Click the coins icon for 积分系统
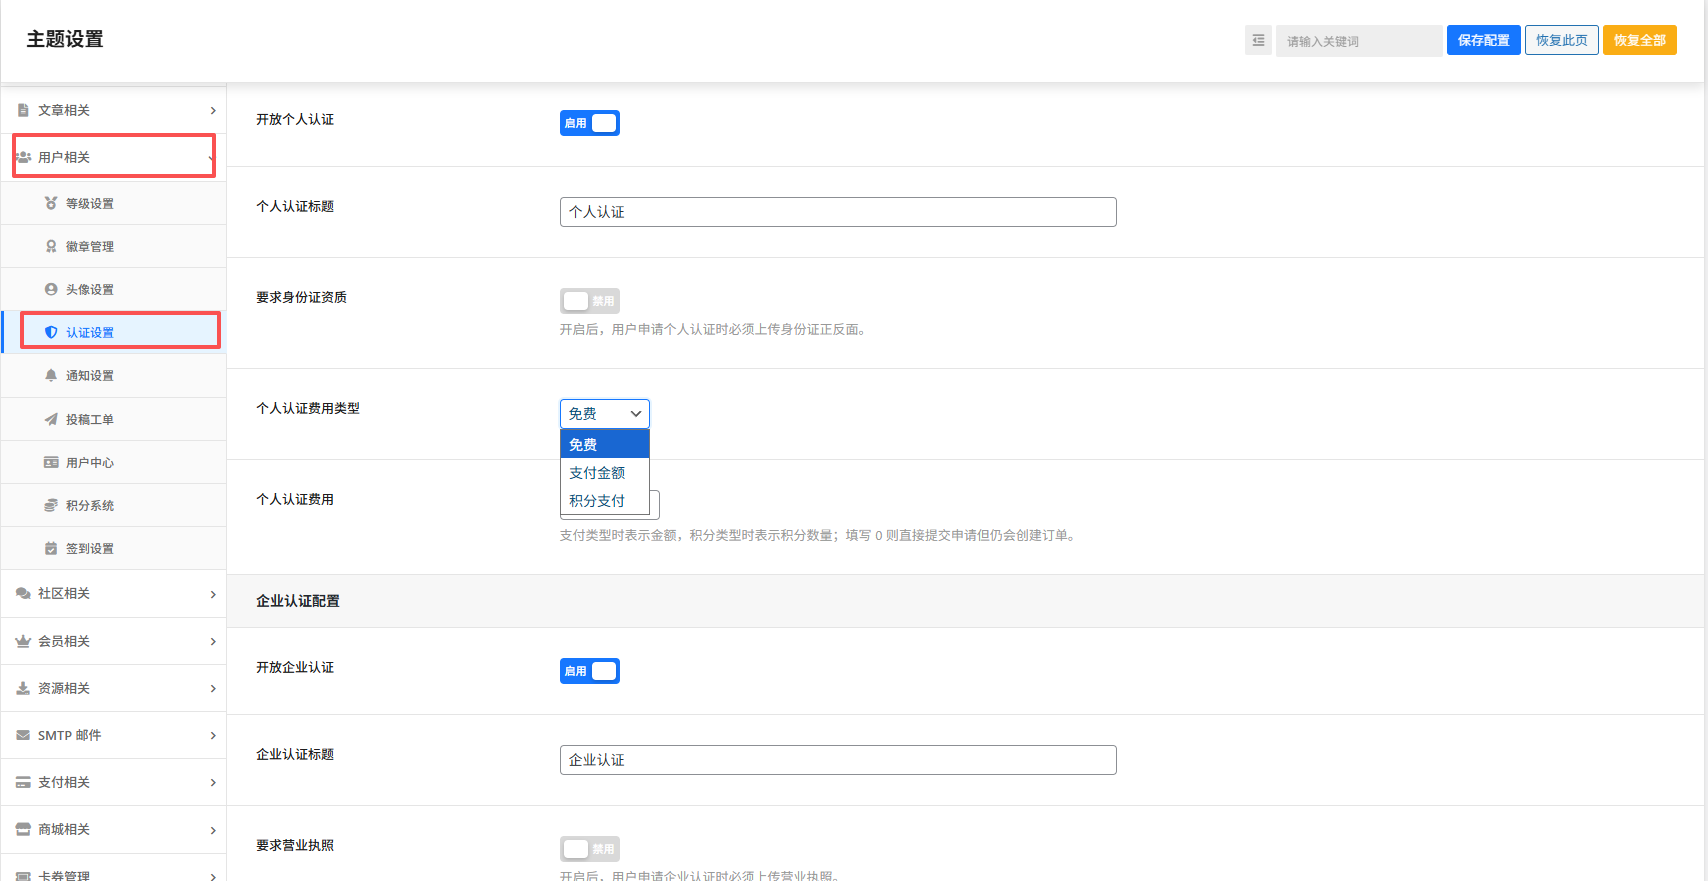 pyautogui.click(x=51, y=505)
